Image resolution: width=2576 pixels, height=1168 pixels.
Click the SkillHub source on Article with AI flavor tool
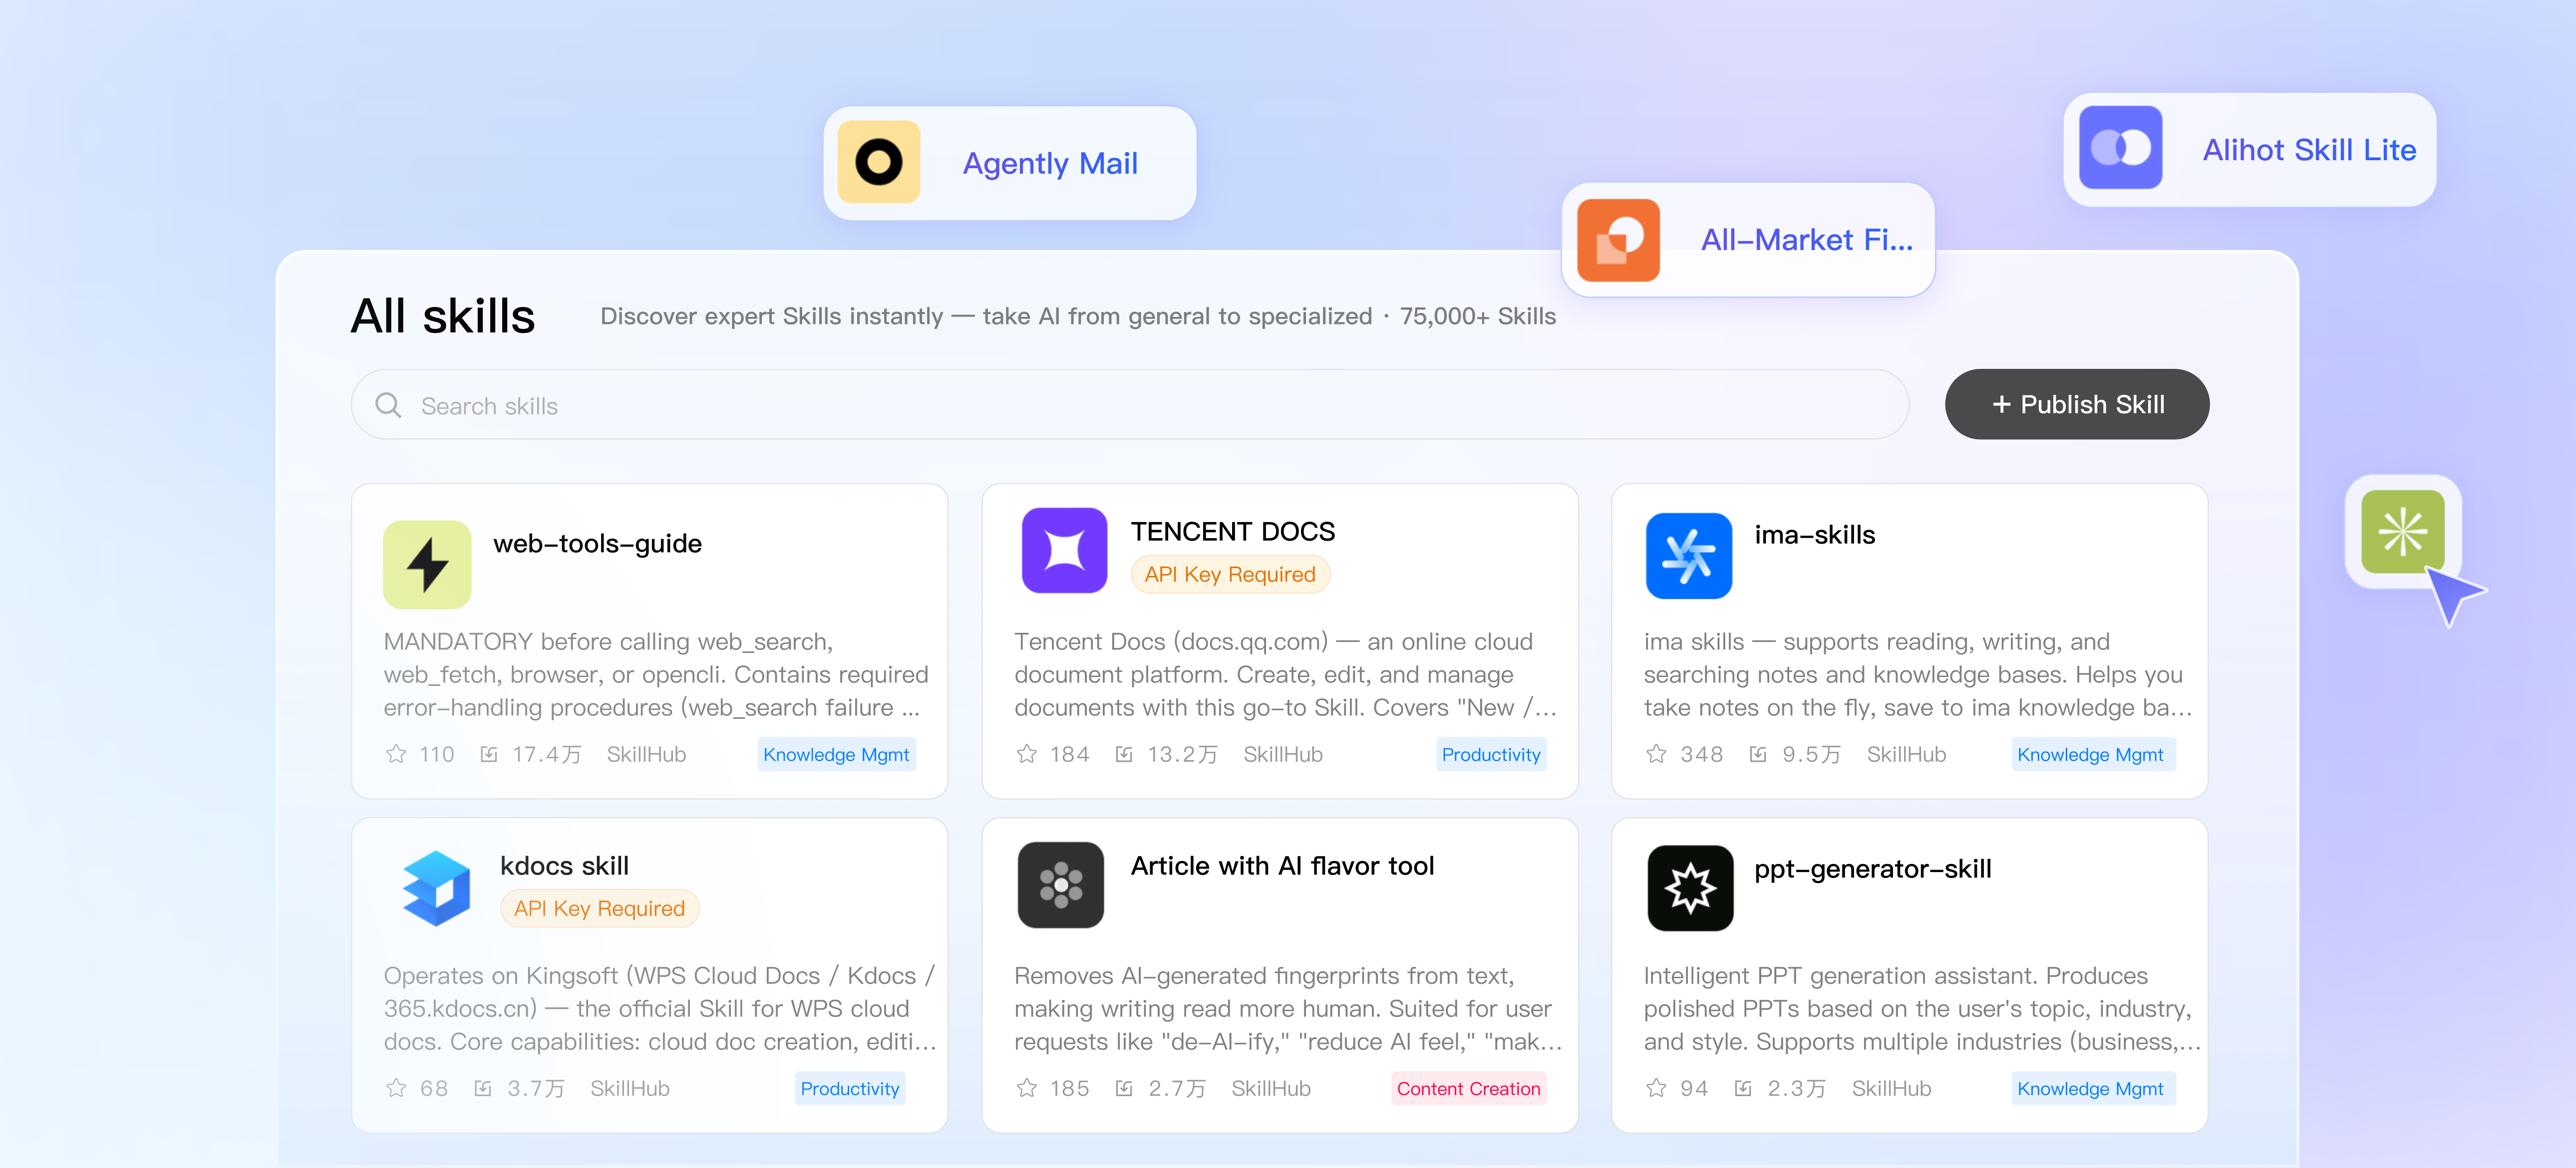pyautogui.click(x=1271, y=1088)
